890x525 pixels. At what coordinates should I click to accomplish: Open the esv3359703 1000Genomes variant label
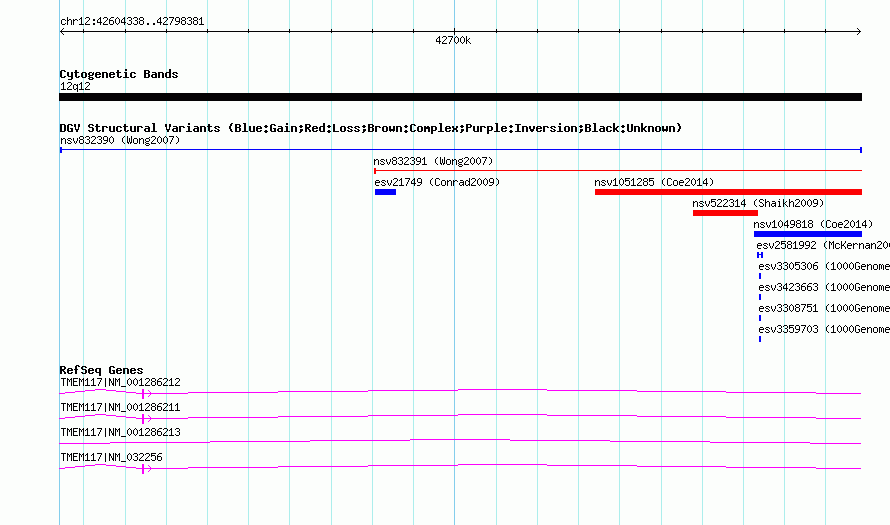coord(824,329)
